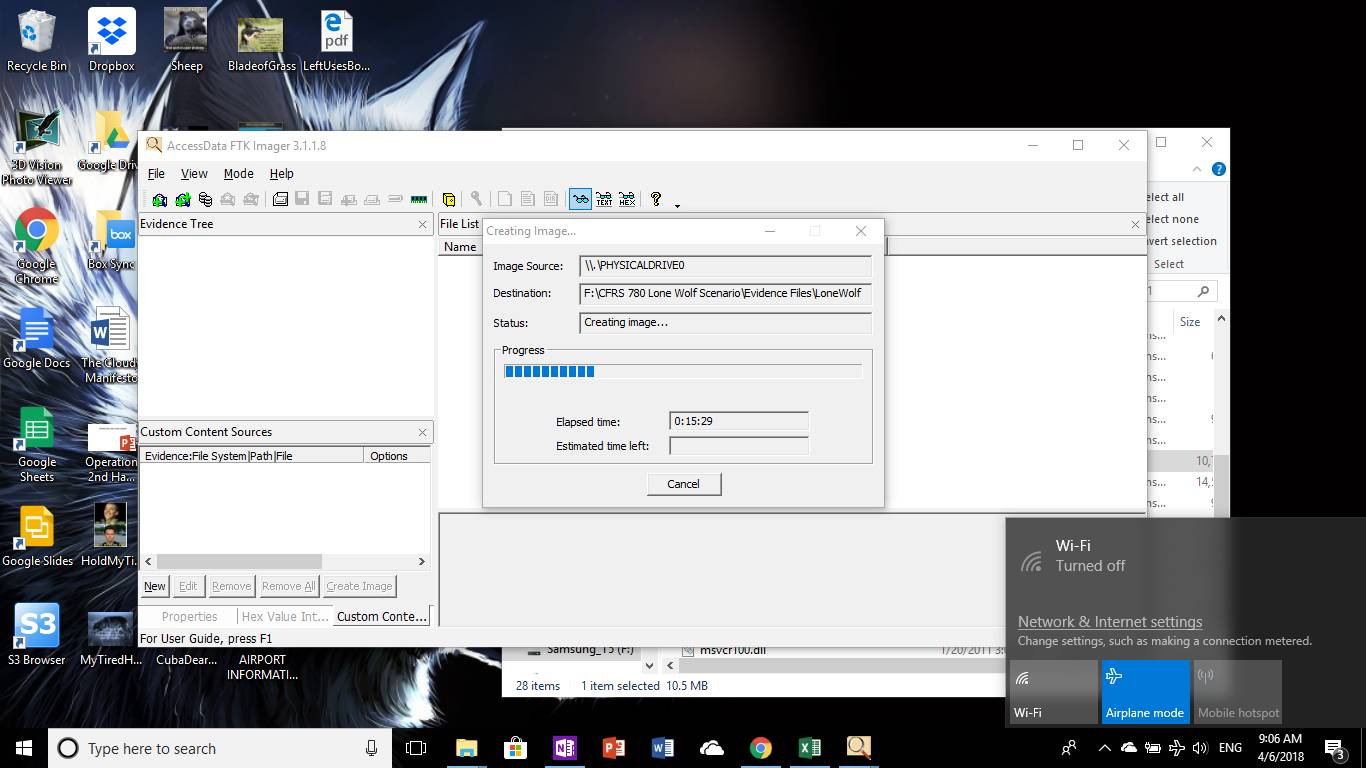Open OneNote from the taskbar
The image size is (1366, 768).
(564, 748)
